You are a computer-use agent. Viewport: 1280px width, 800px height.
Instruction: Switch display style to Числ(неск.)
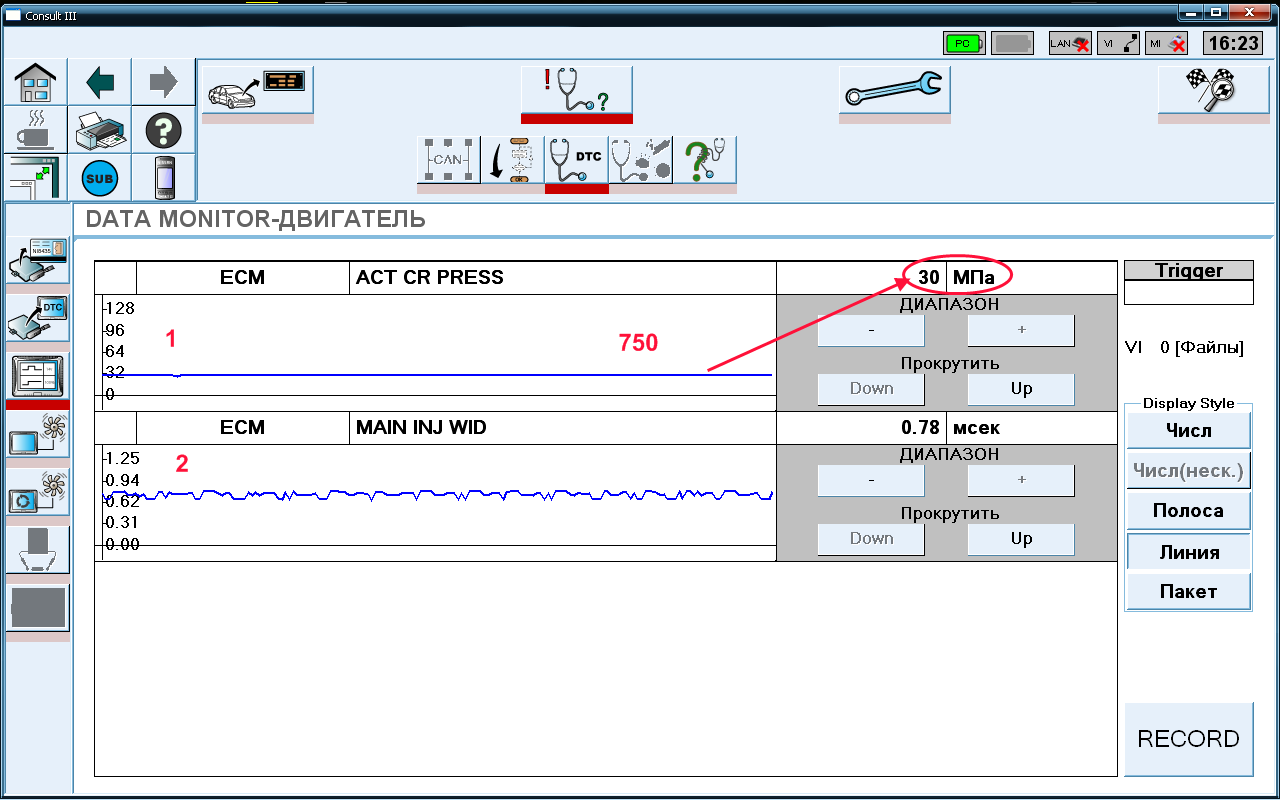tap(1189, 471)
